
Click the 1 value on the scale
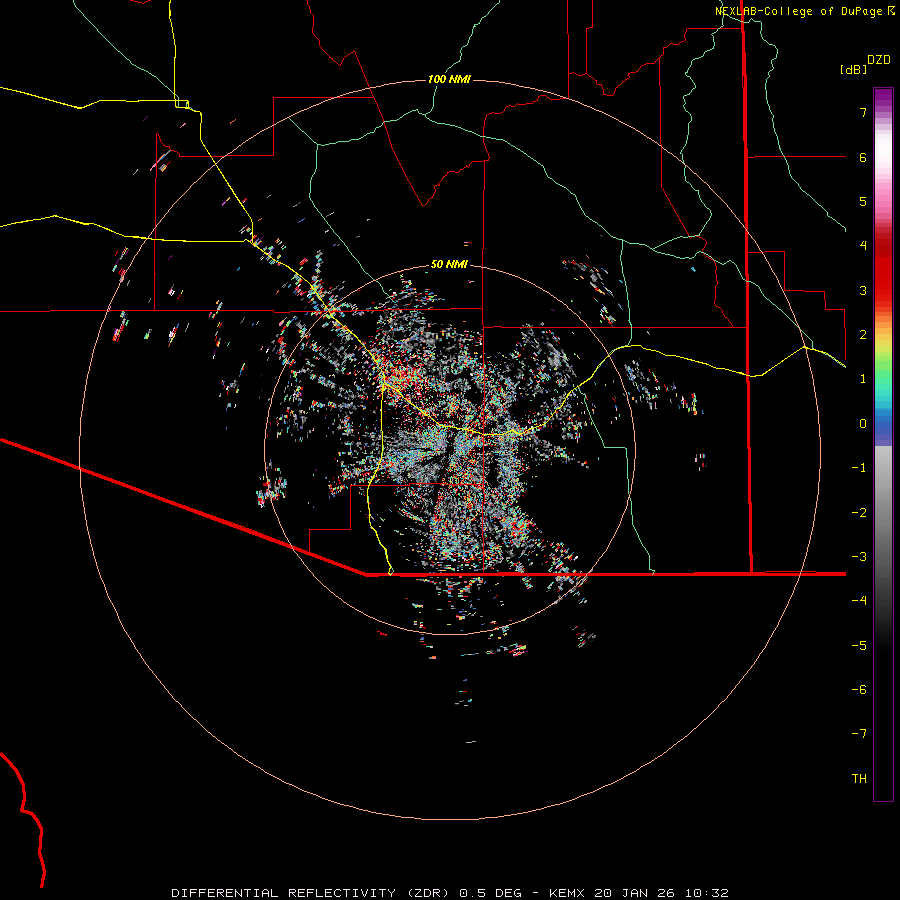coord(863,379)
